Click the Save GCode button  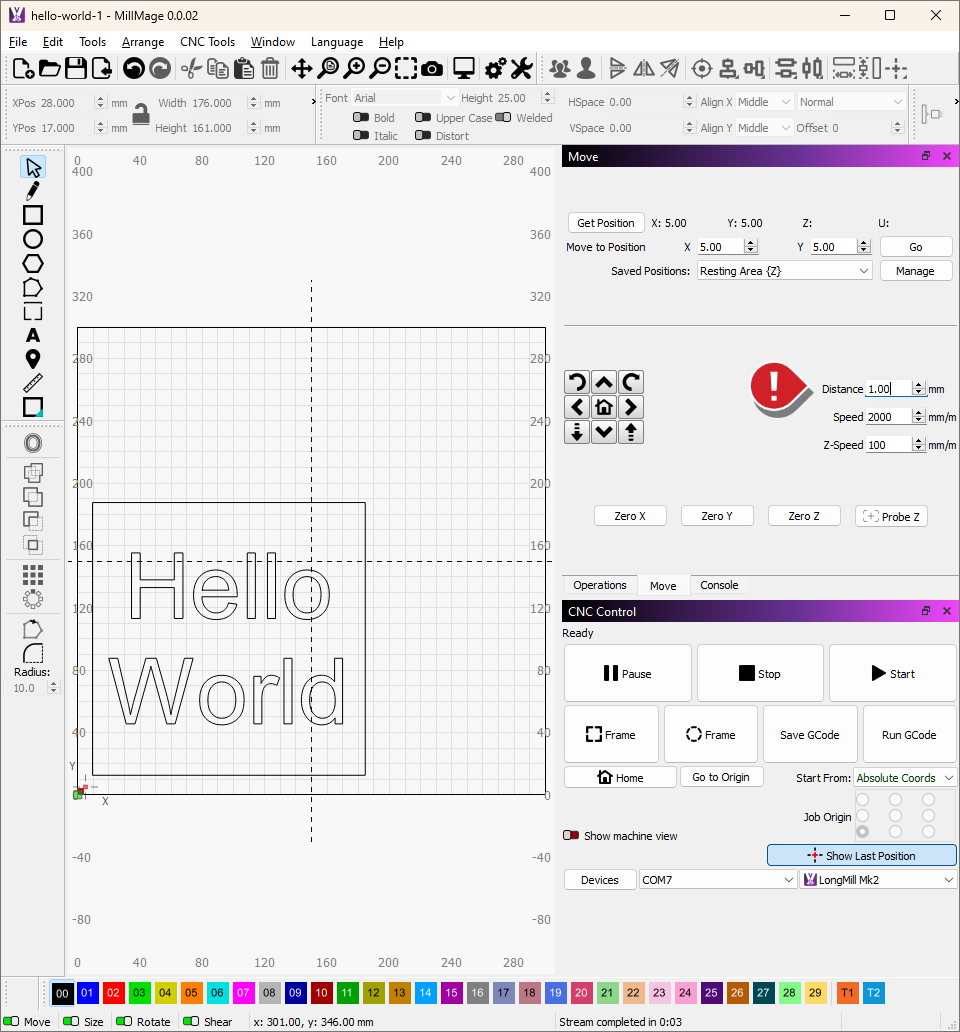pyautogui.click(x=810, y=735)
